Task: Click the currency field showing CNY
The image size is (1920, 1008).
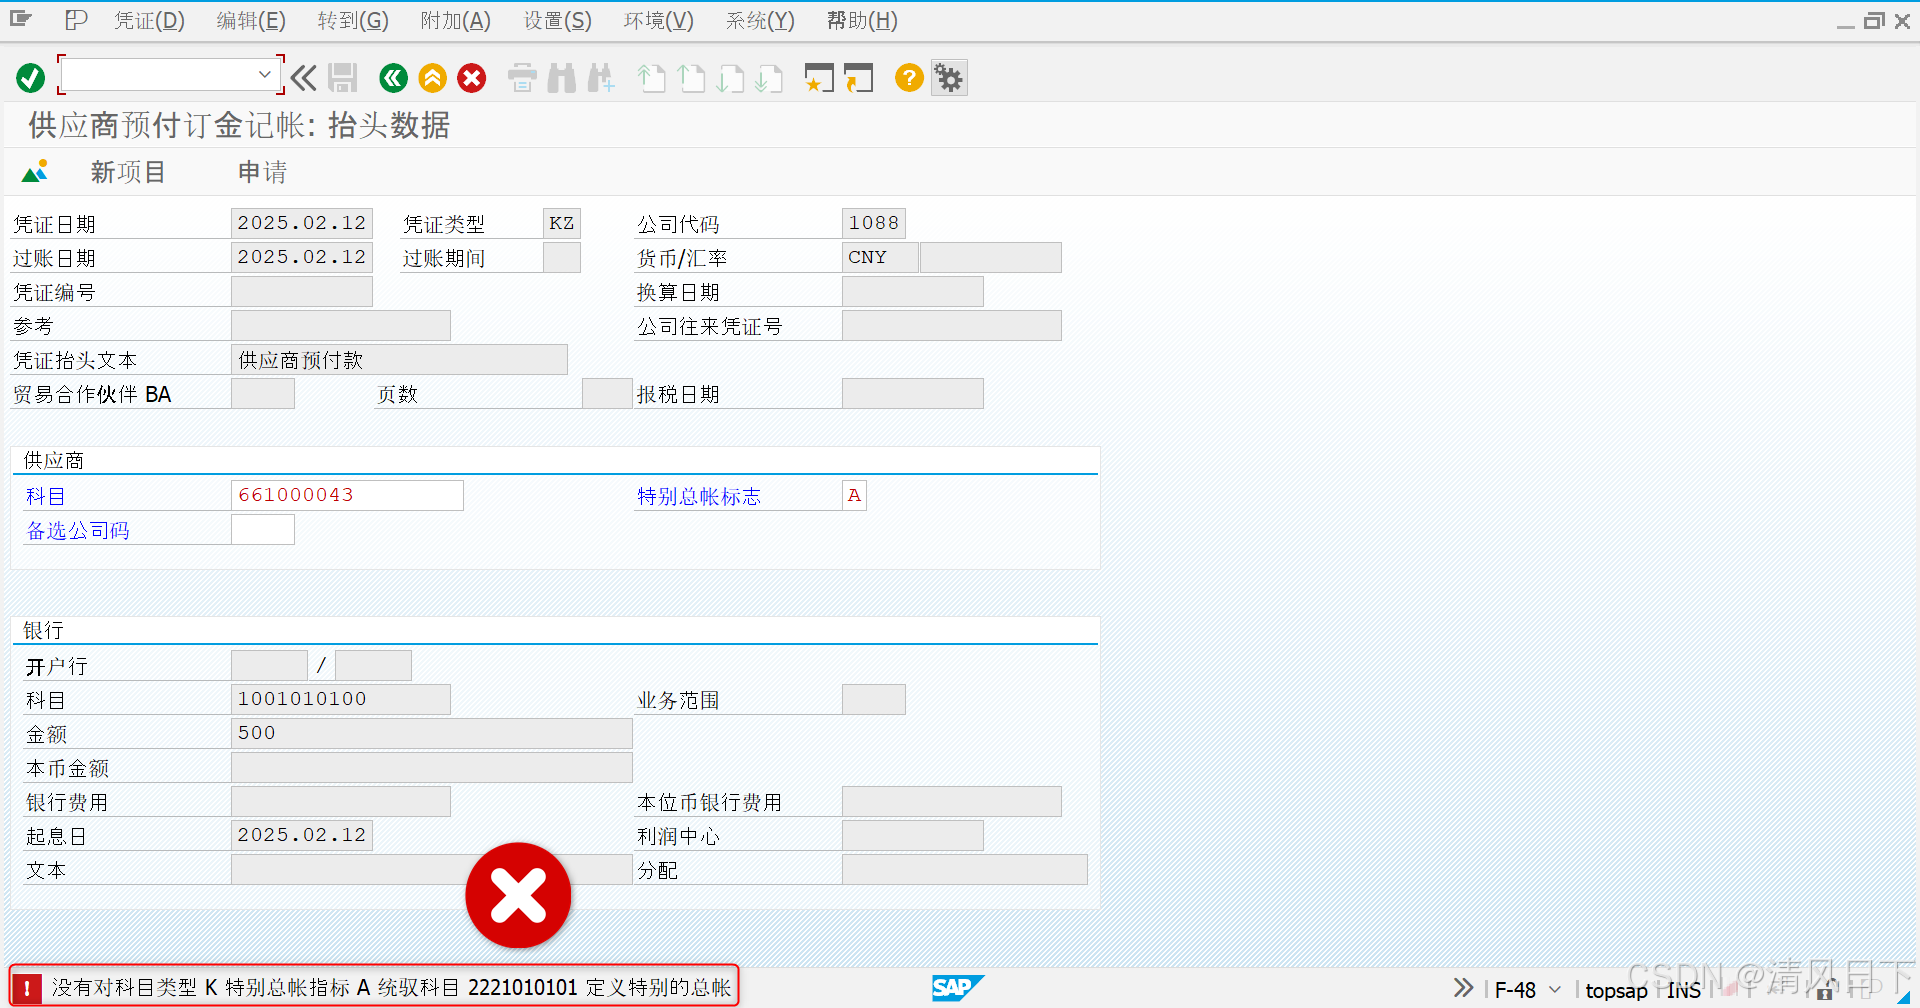Action: (x=880, y=257)
